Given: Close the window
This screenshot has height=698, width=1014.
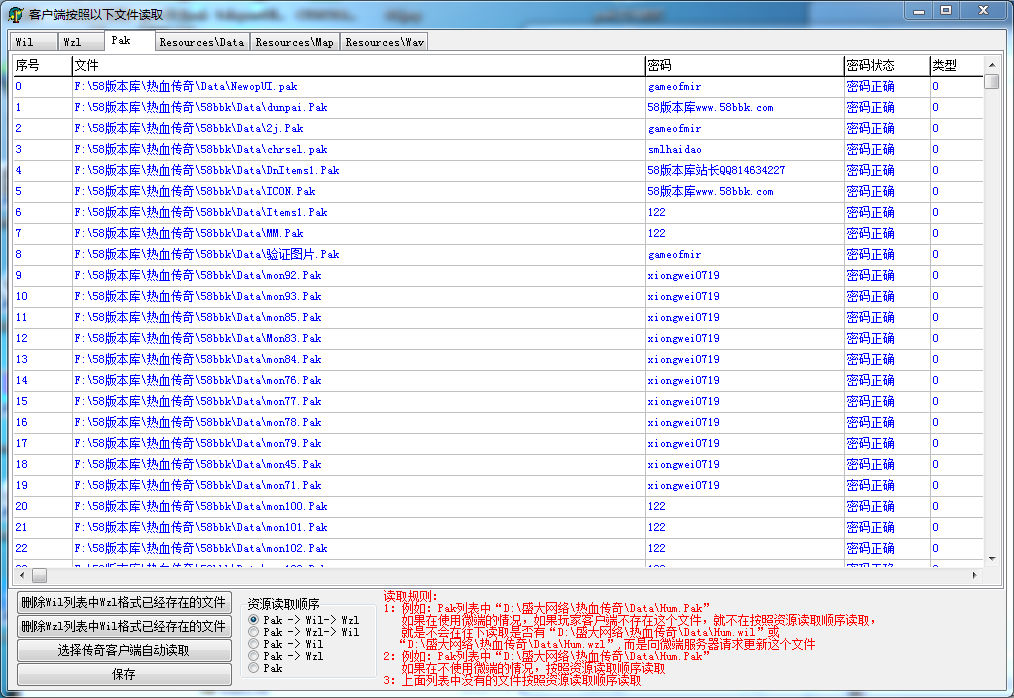Looking at the screenshot, I should tap(984, 10).
